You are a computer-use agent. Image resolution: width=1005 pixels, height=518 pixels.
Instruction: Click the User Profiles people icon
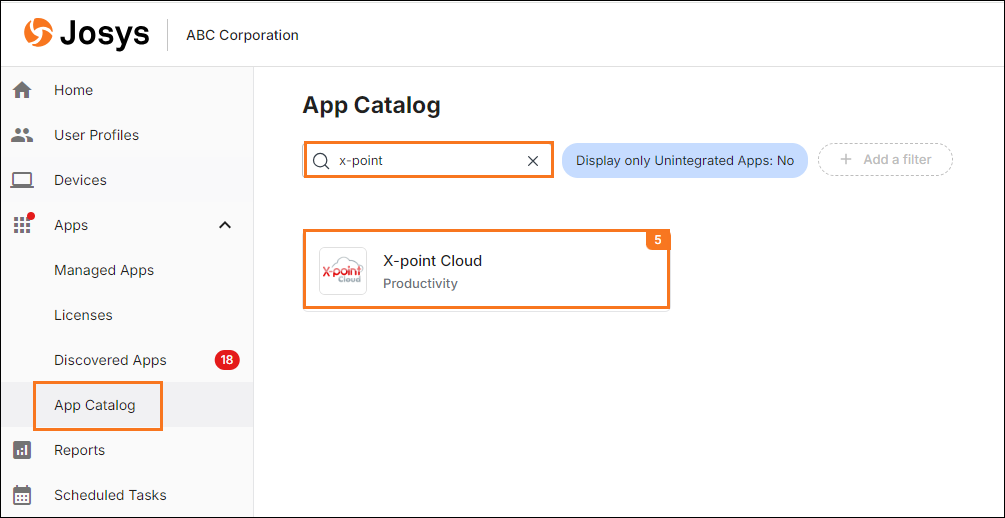22,135
